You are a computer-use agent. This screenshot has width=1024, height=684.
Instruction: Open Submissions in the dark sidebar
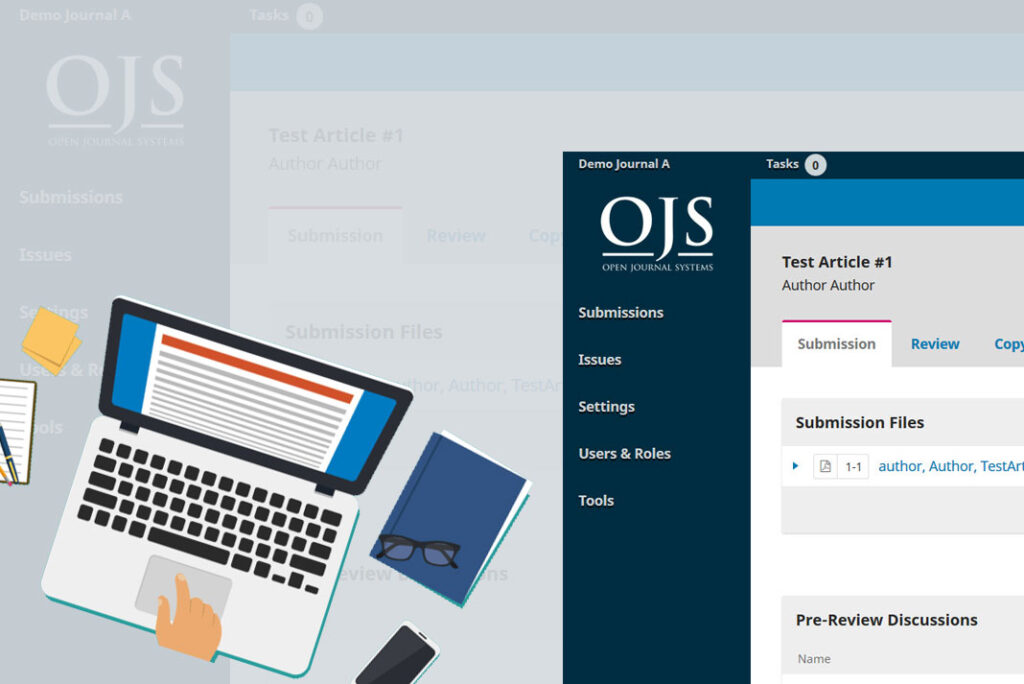pos(620,313)
